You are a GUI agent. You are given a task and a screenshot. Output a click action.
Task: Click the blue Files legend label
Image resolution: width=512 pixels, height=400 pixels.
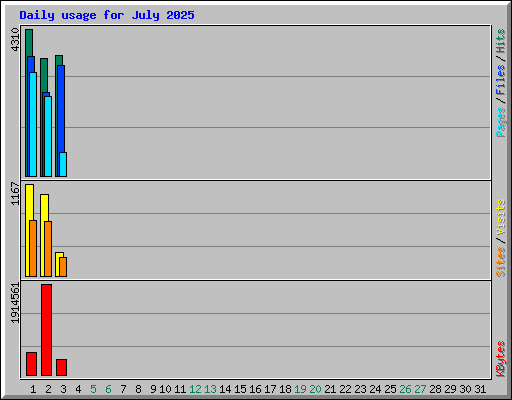pyautogui.click(x=500, y=80)
